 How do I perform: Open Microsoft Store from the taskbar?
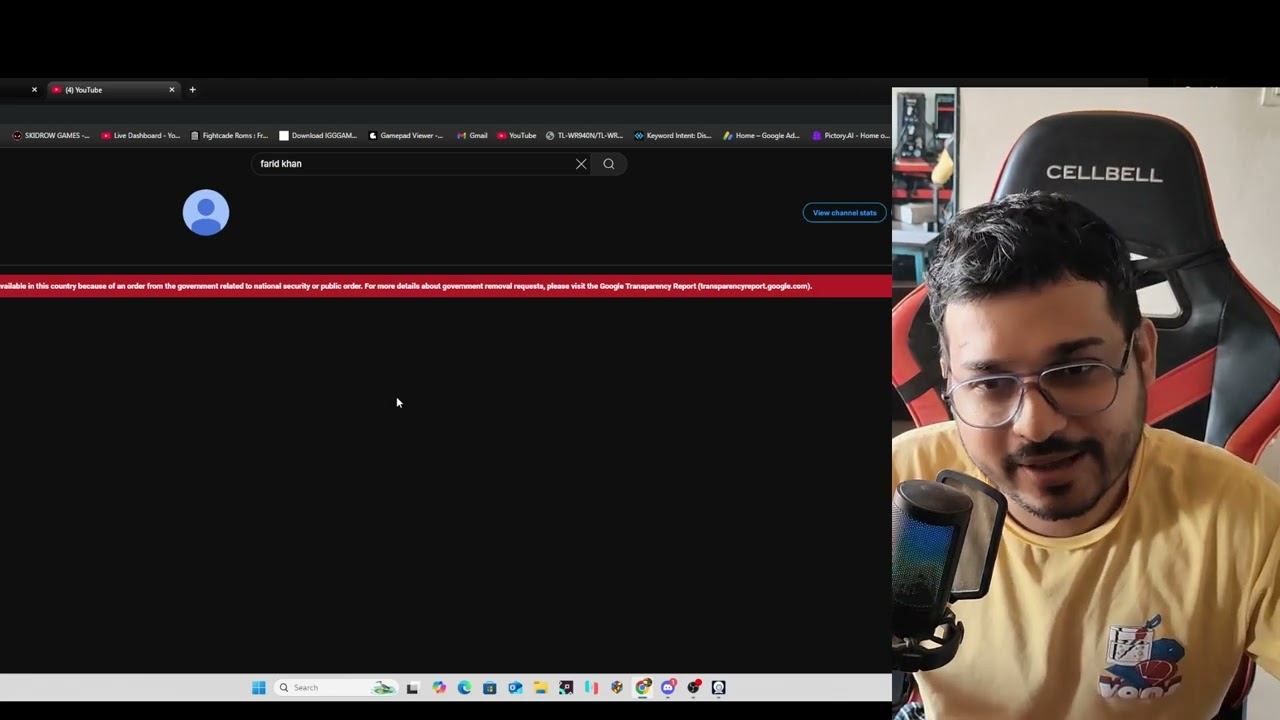489,687
